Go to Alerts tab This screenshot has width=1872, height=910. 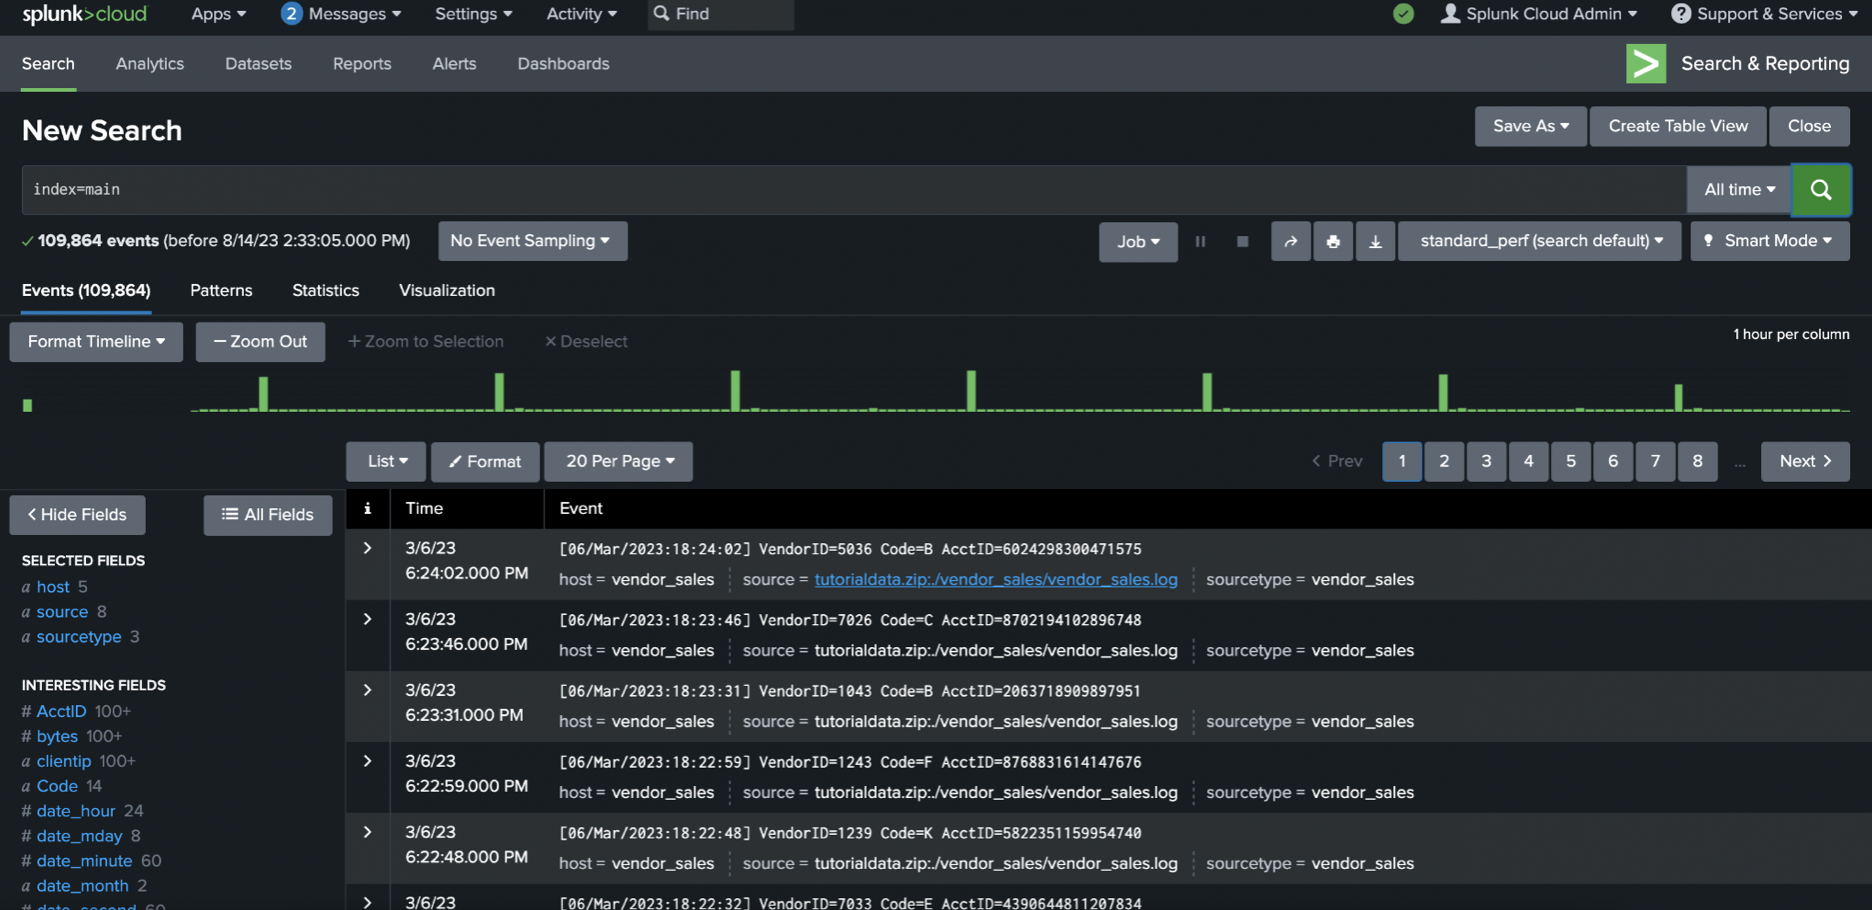click(454, 63)
